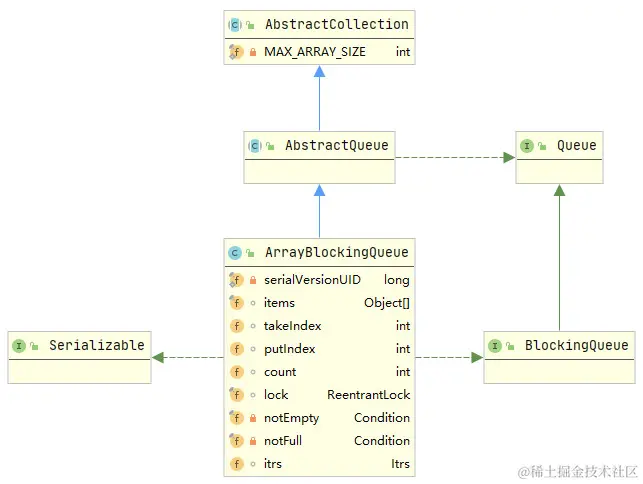
Task: Click the Object[] type label
Action: tap(387, 303)
